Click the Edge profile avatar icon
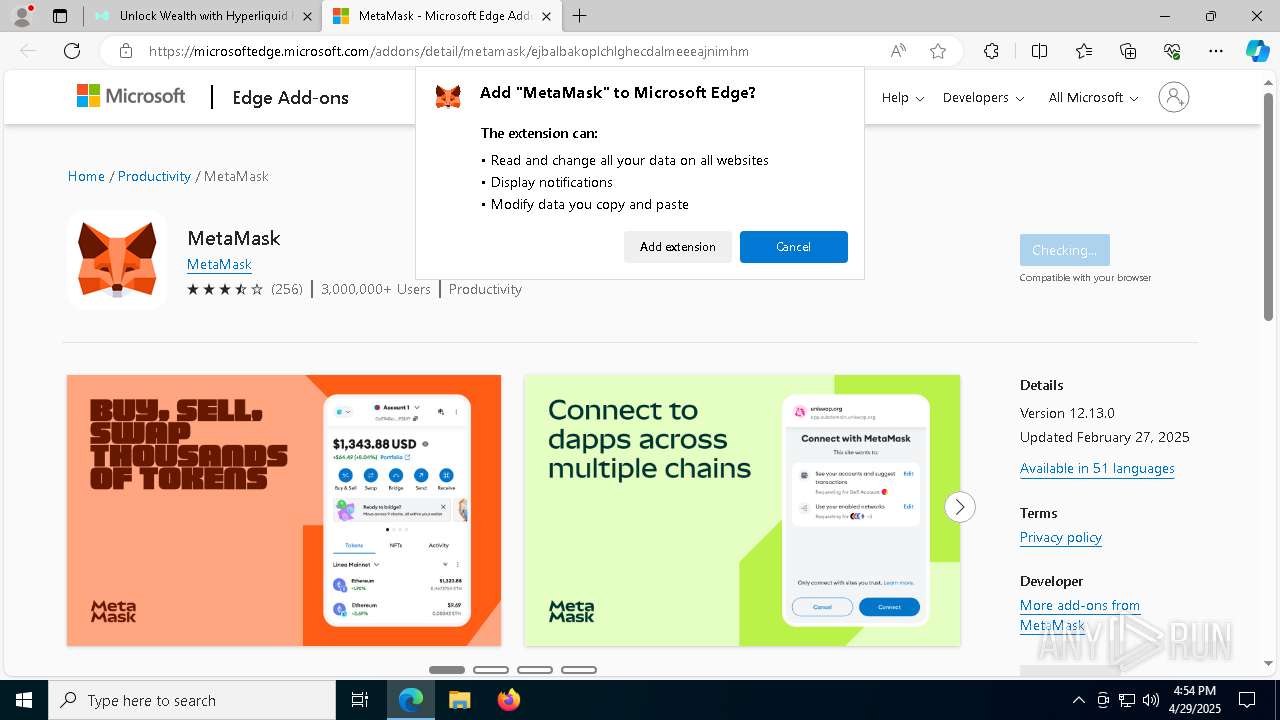Screen dimensions: 1280x720 22,16
